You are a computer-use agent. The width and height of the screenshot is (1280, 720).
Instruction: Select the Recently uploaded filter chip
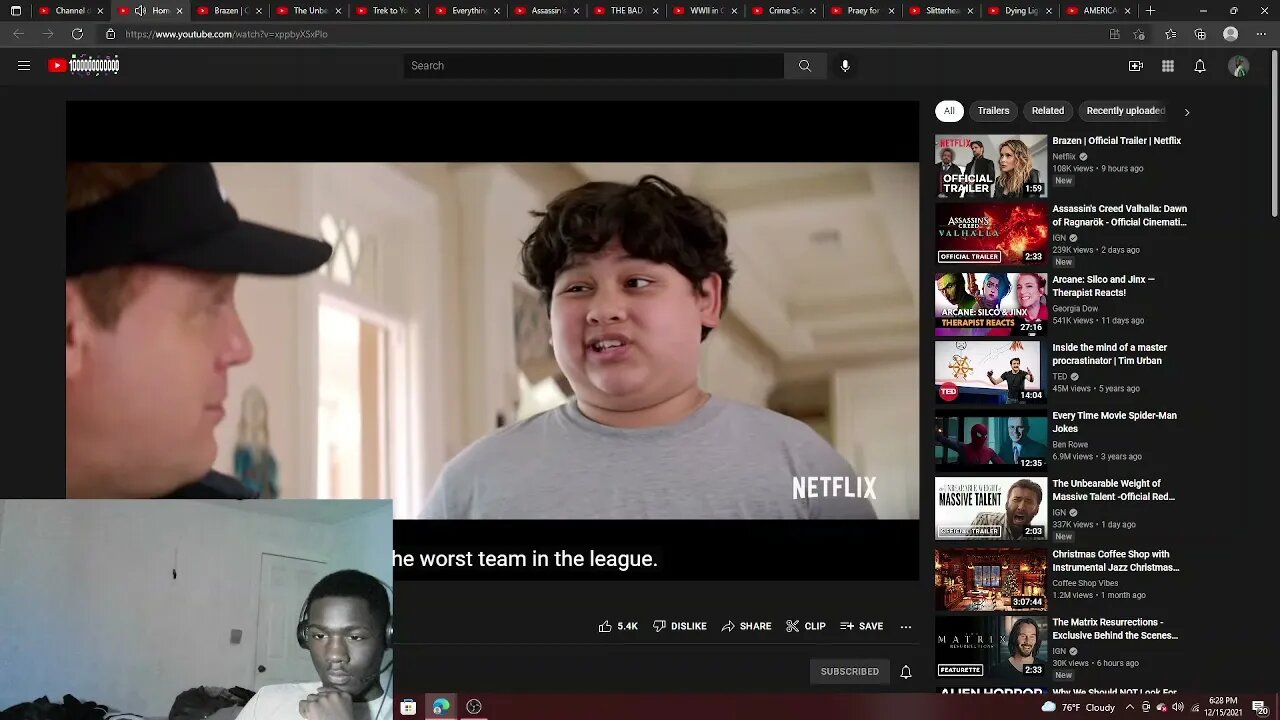click(x=1125, y=111)
